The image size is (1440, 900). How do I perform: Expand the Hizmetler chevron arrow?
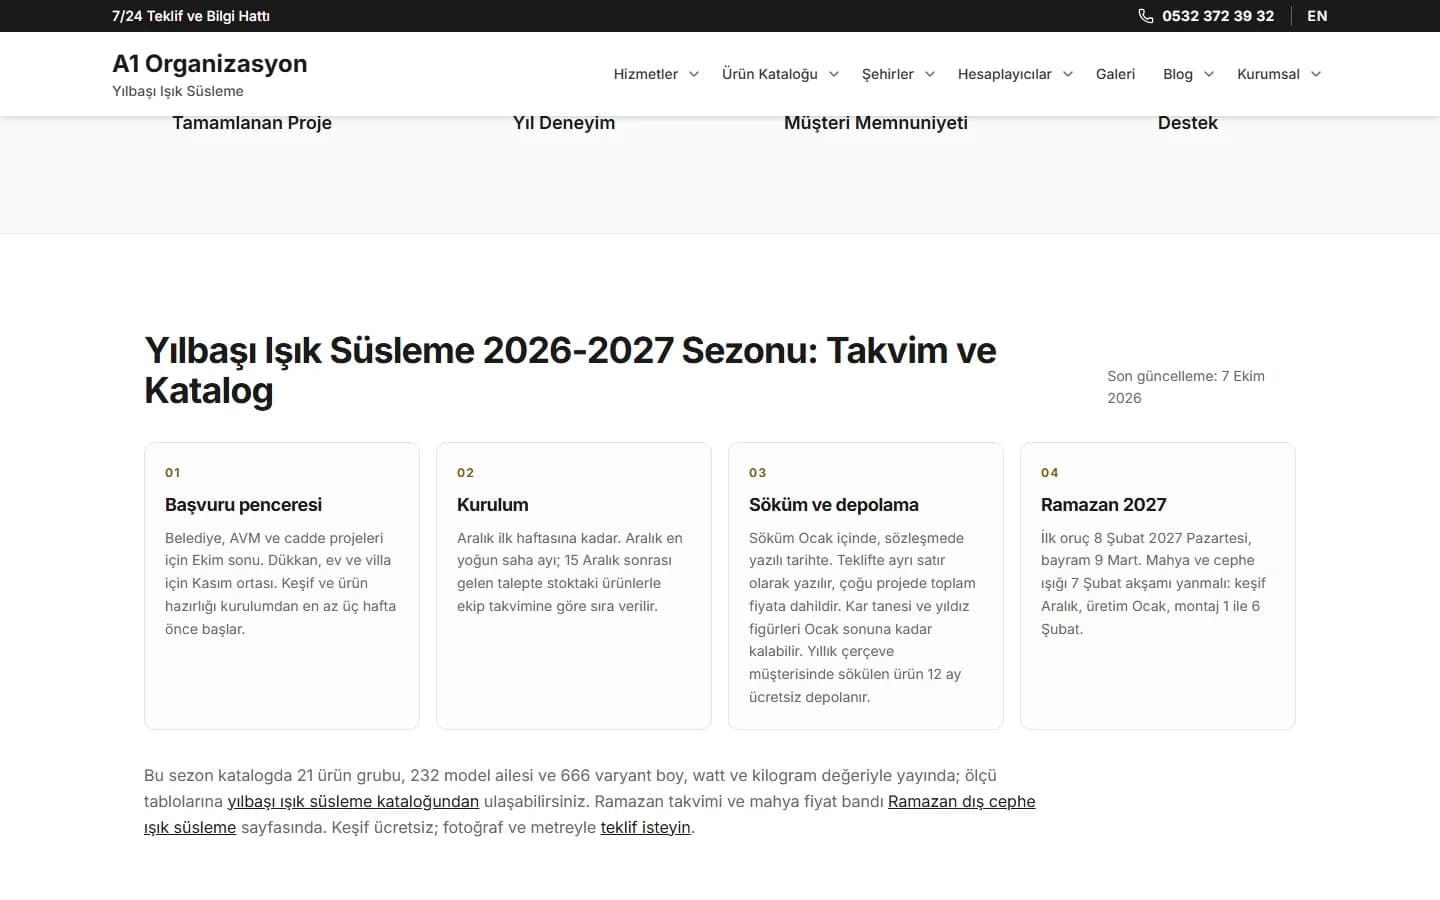tap(694, 74)
